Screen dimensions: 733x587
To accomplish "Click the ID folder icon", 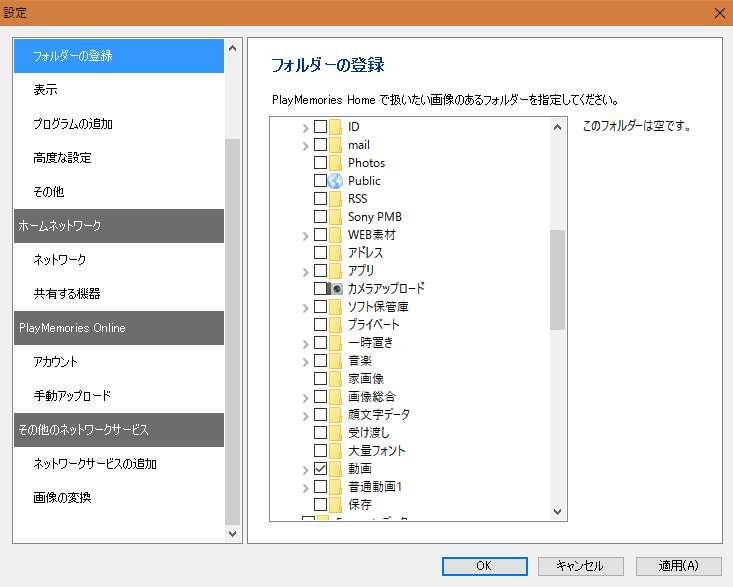I will tap(335, 127).
